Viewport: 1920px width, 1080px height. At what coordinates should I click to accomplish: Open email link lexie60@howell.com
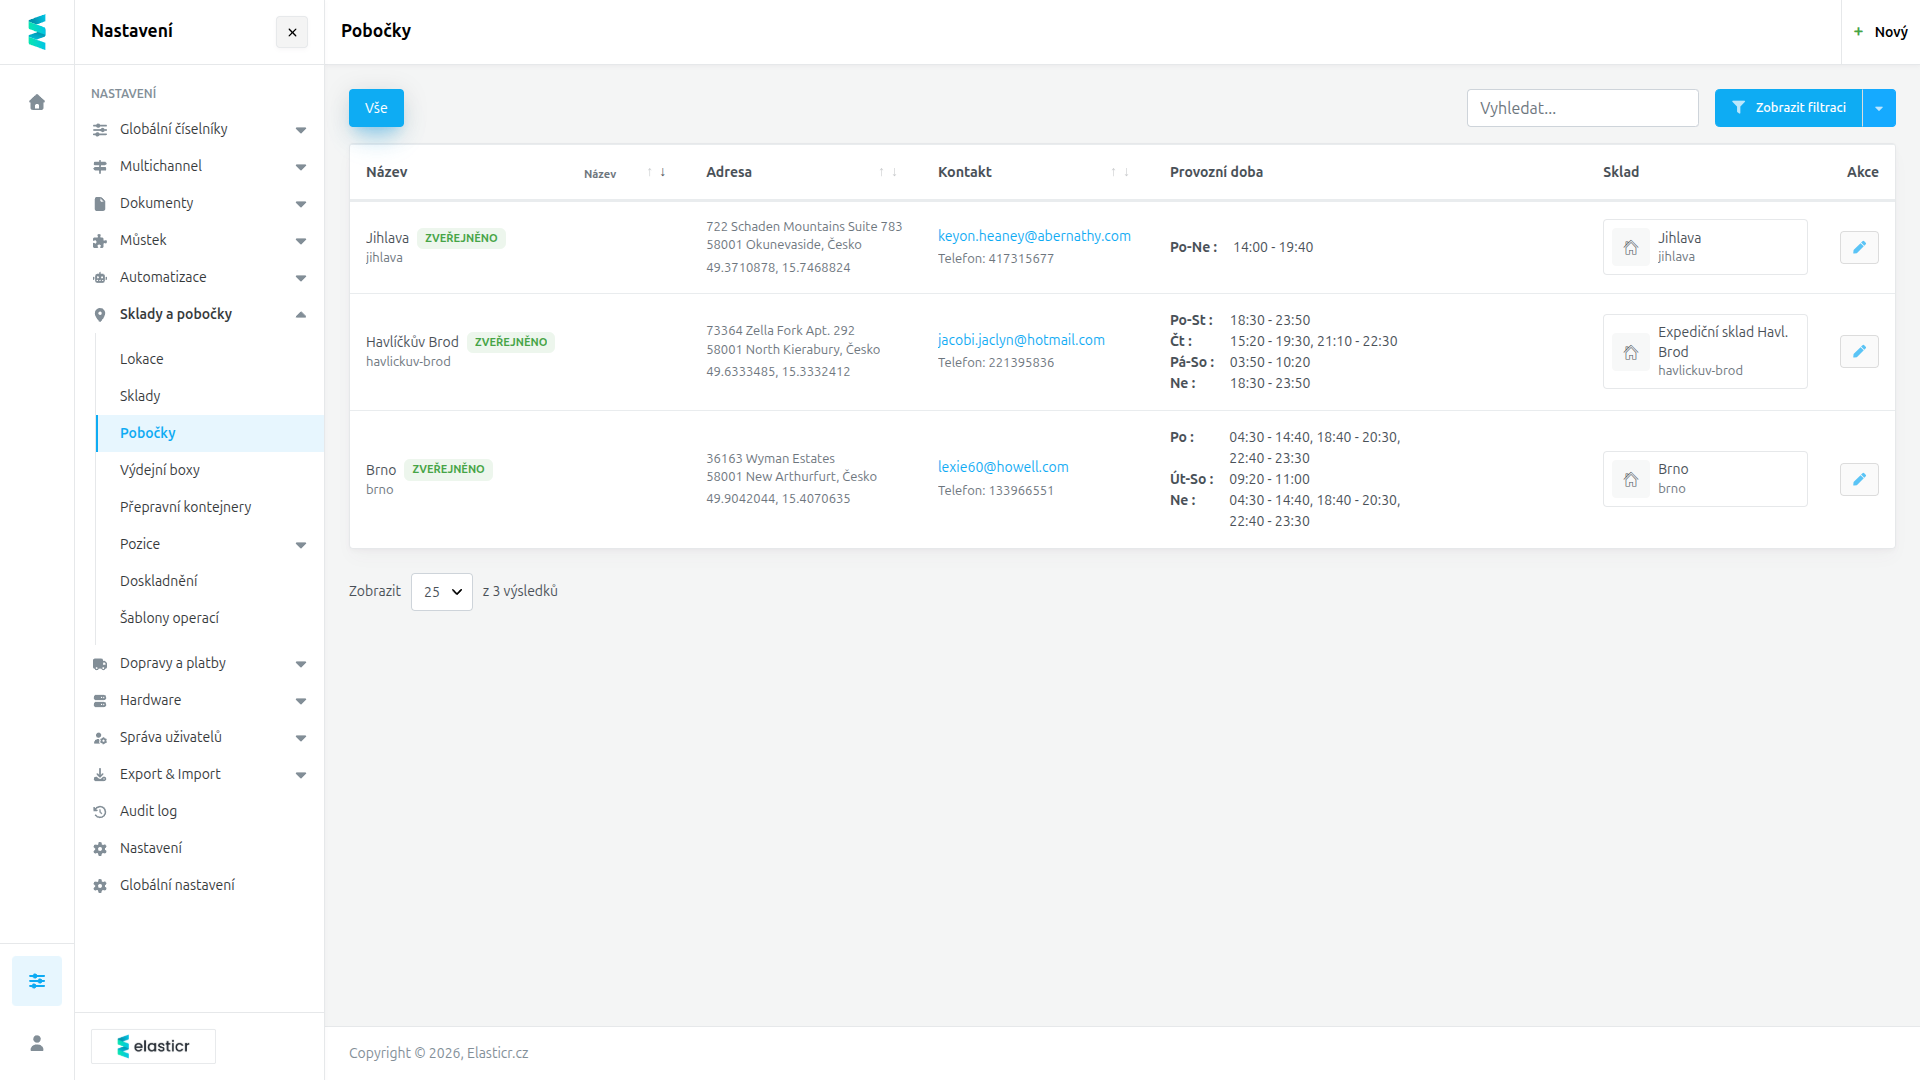click(1003, 467)
